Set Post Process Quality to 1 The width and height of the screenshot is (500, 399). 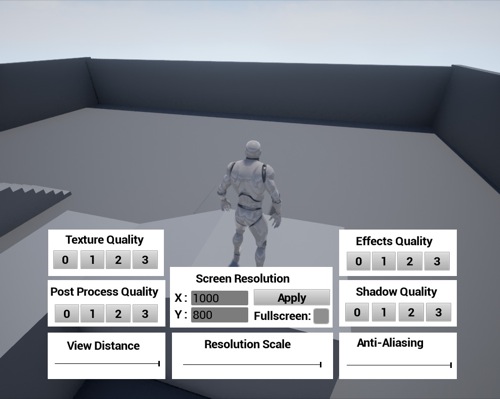pyautogui.click(x=92, y=313)
